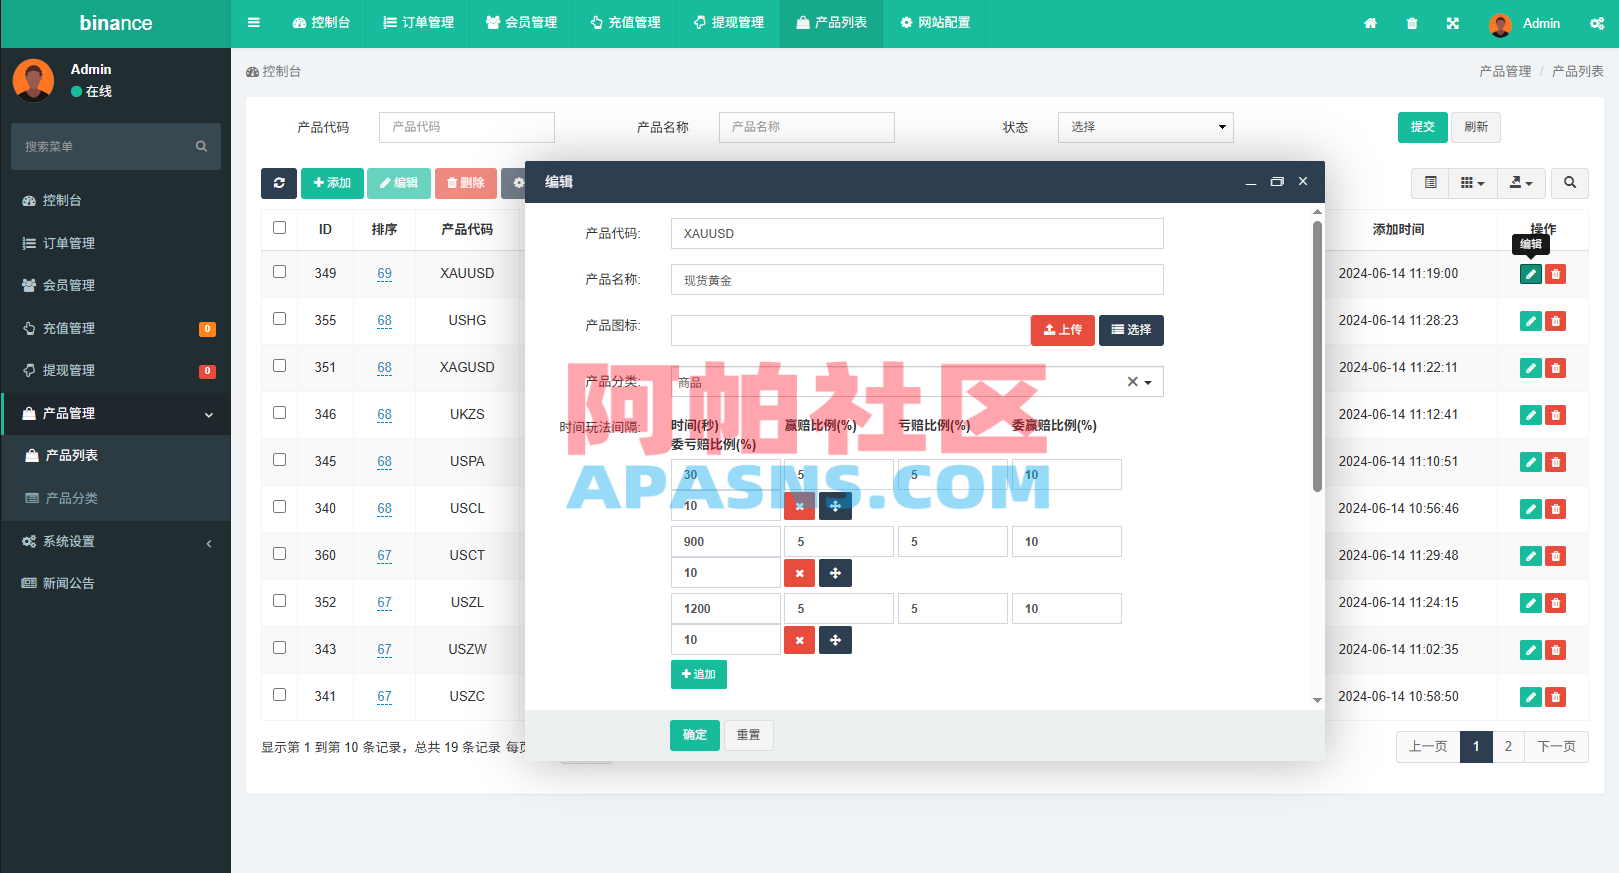This screenshot has height=873, width=1619.
Task: Click the 上传 upload button
Action: 1063,330
